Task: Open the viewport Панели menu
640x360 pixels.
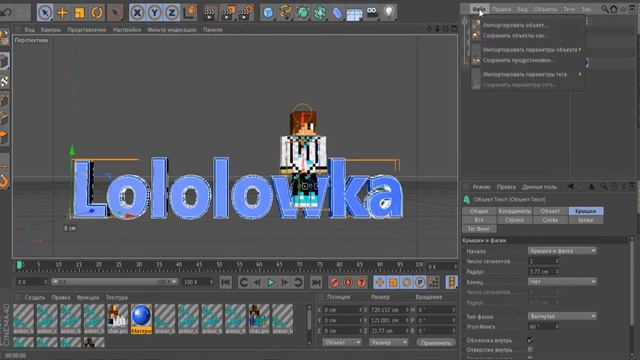Action: click(213, 30)
